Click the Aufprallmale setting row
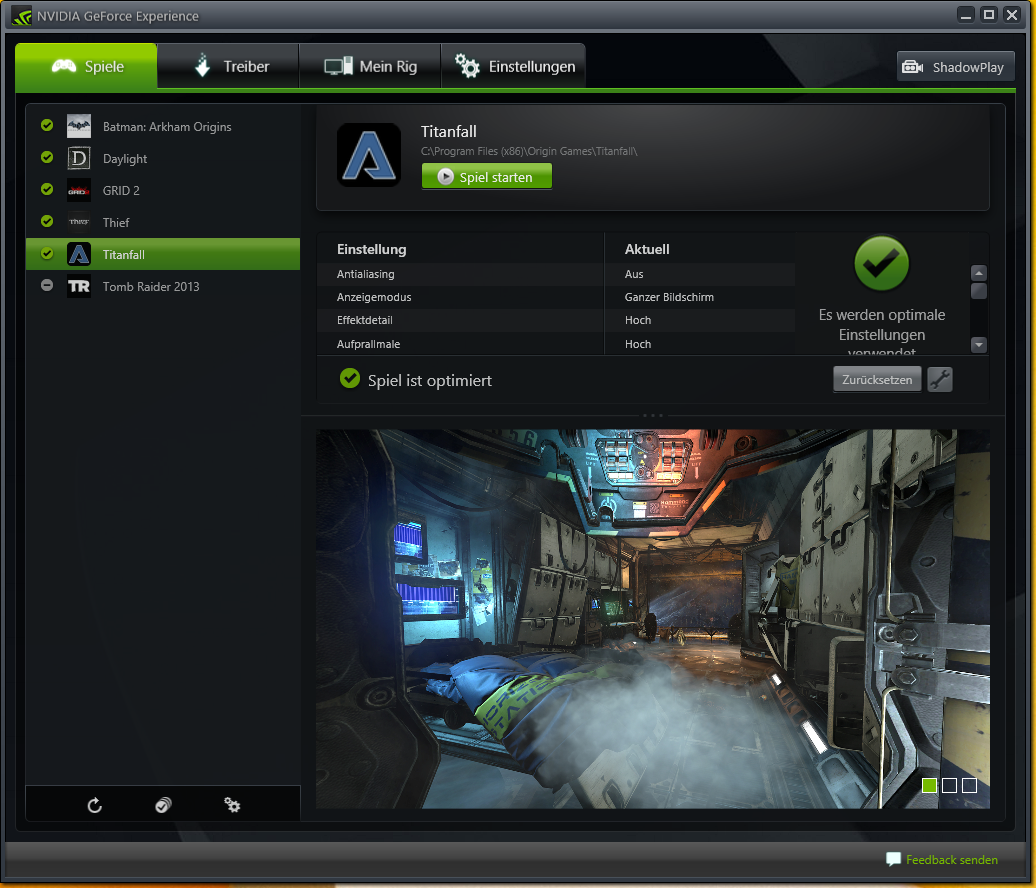The width and height of the screenshot is (1036, 888). [556, 344]
